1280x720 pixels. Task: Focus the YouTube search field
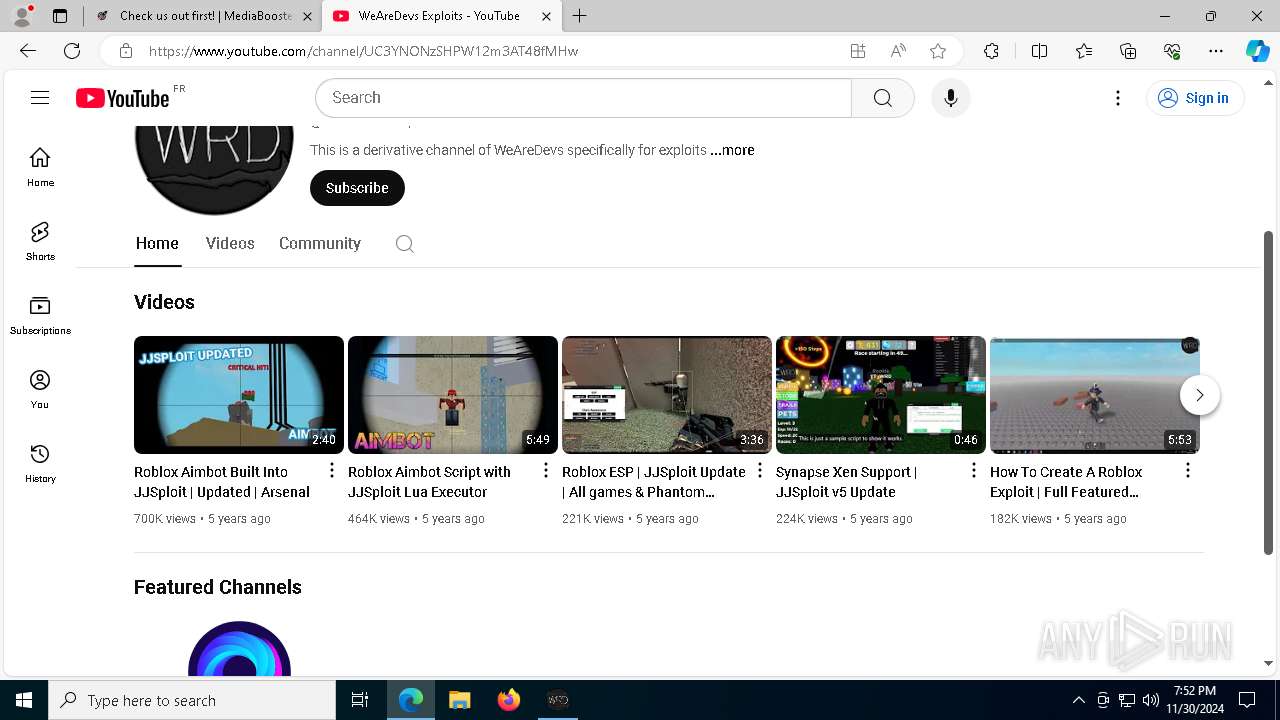click(x=583, y=98)
